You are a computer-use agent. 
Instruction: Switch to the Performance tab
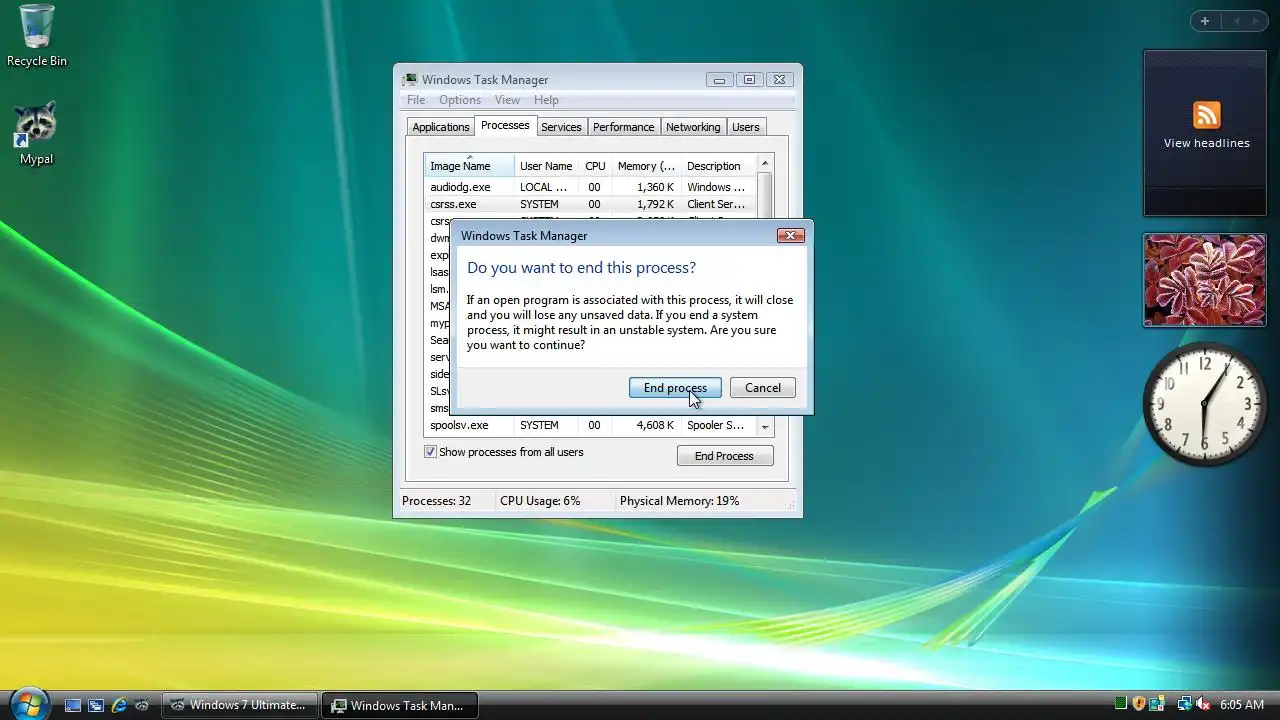(x=623, y=127)
